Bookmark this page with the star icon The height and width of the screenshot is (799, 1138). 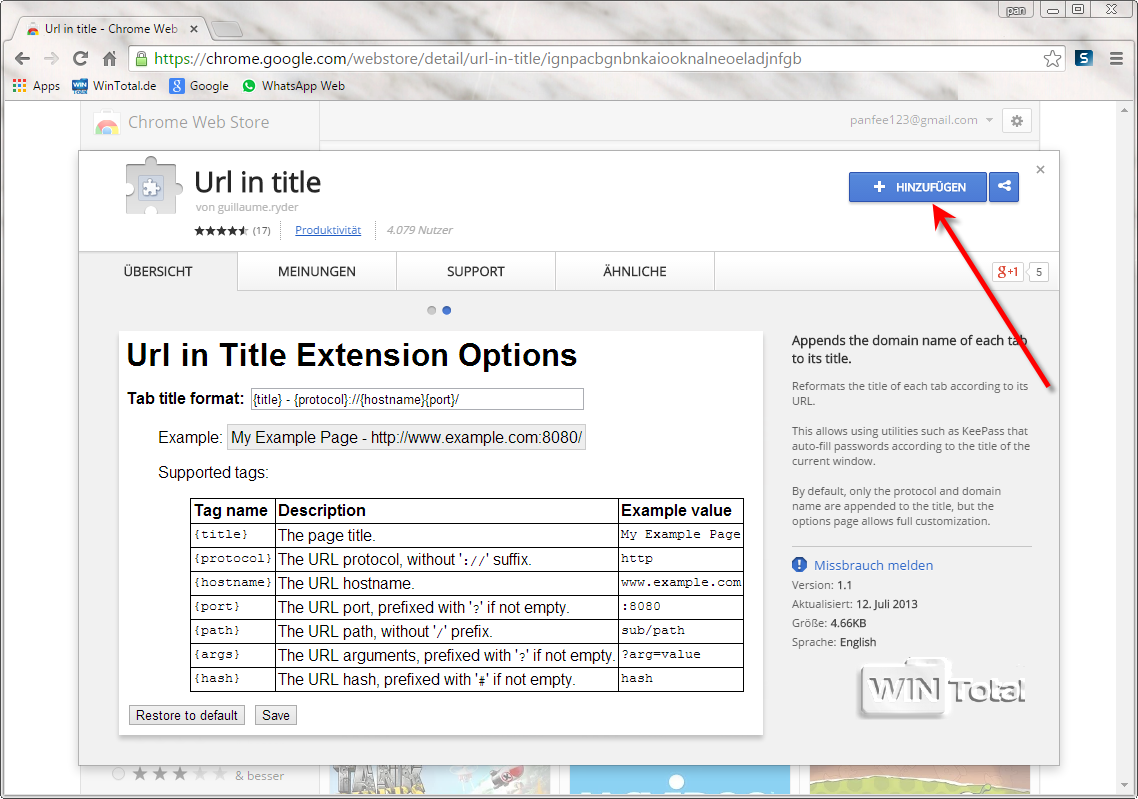click(x=1052, y=59)
